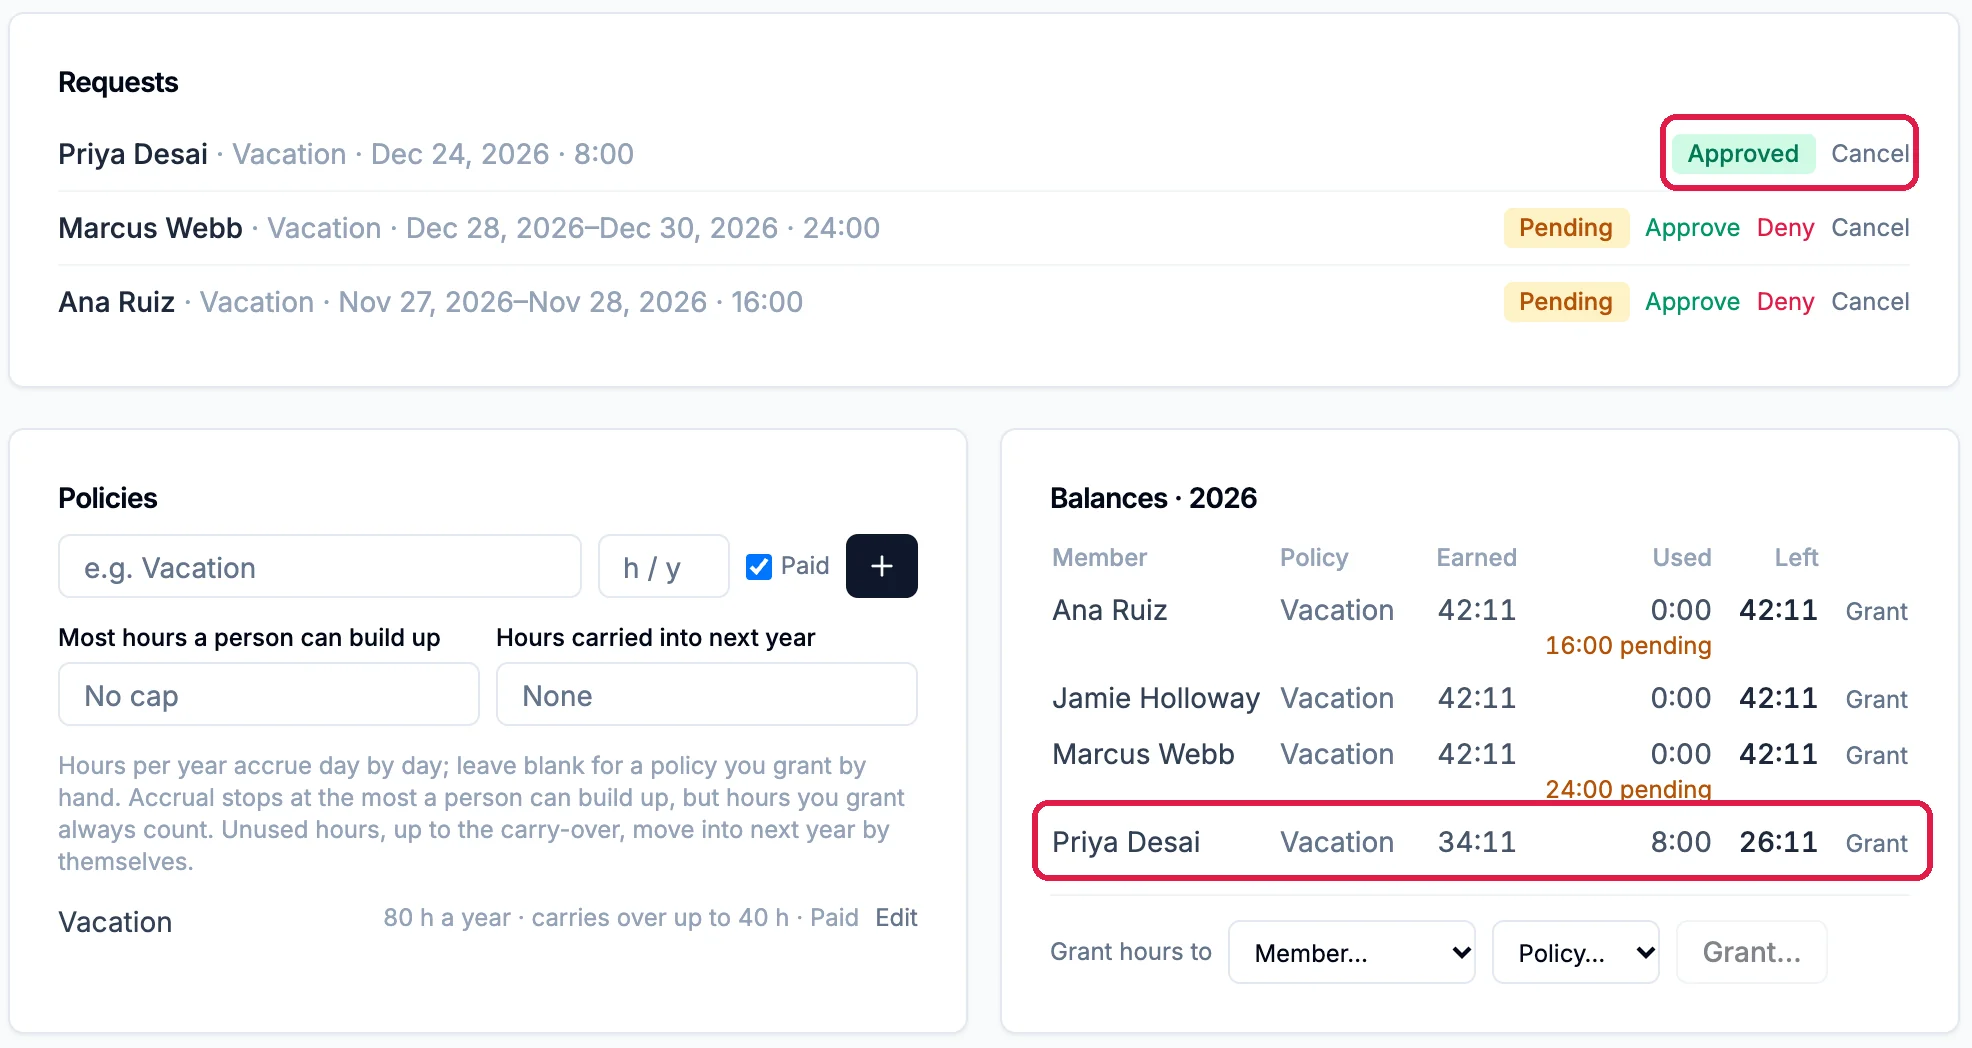The width and height of the screenshot is (1972, 1048).
Task: Cancel Priya Desai's approved request
Action: (x=1870, y=154)
